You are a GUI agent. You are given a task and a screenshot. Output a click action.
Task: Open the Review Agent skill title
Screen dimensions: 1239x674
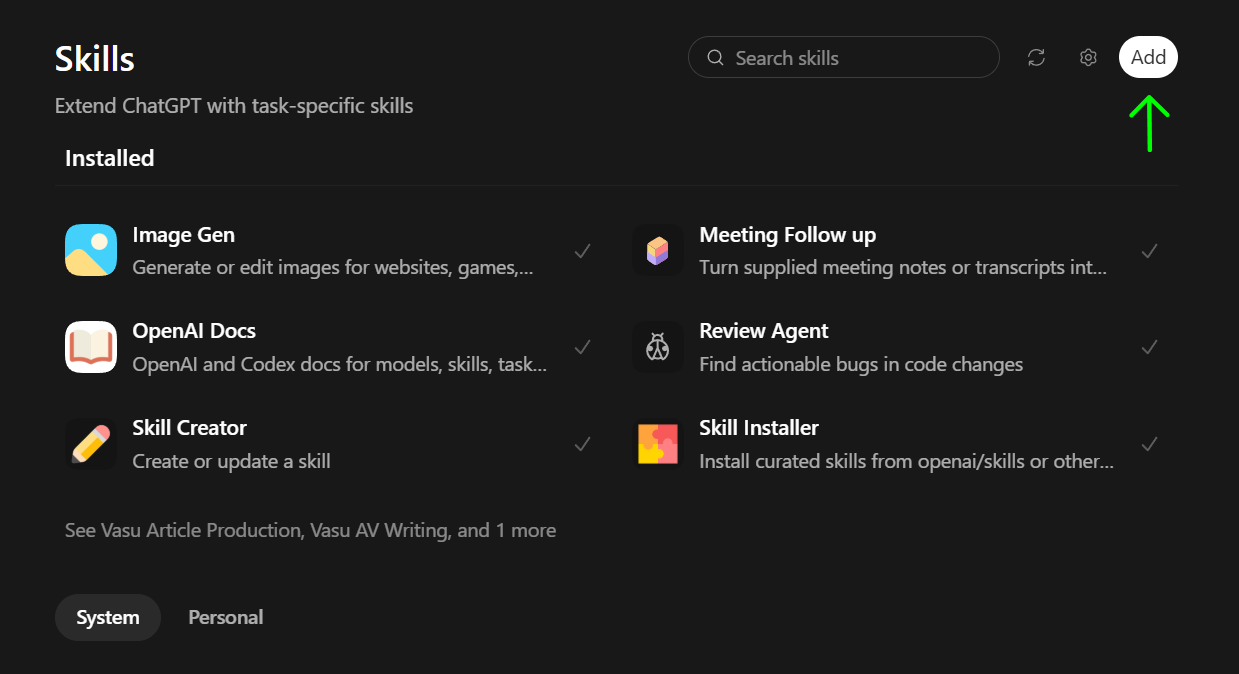(764, 331)
